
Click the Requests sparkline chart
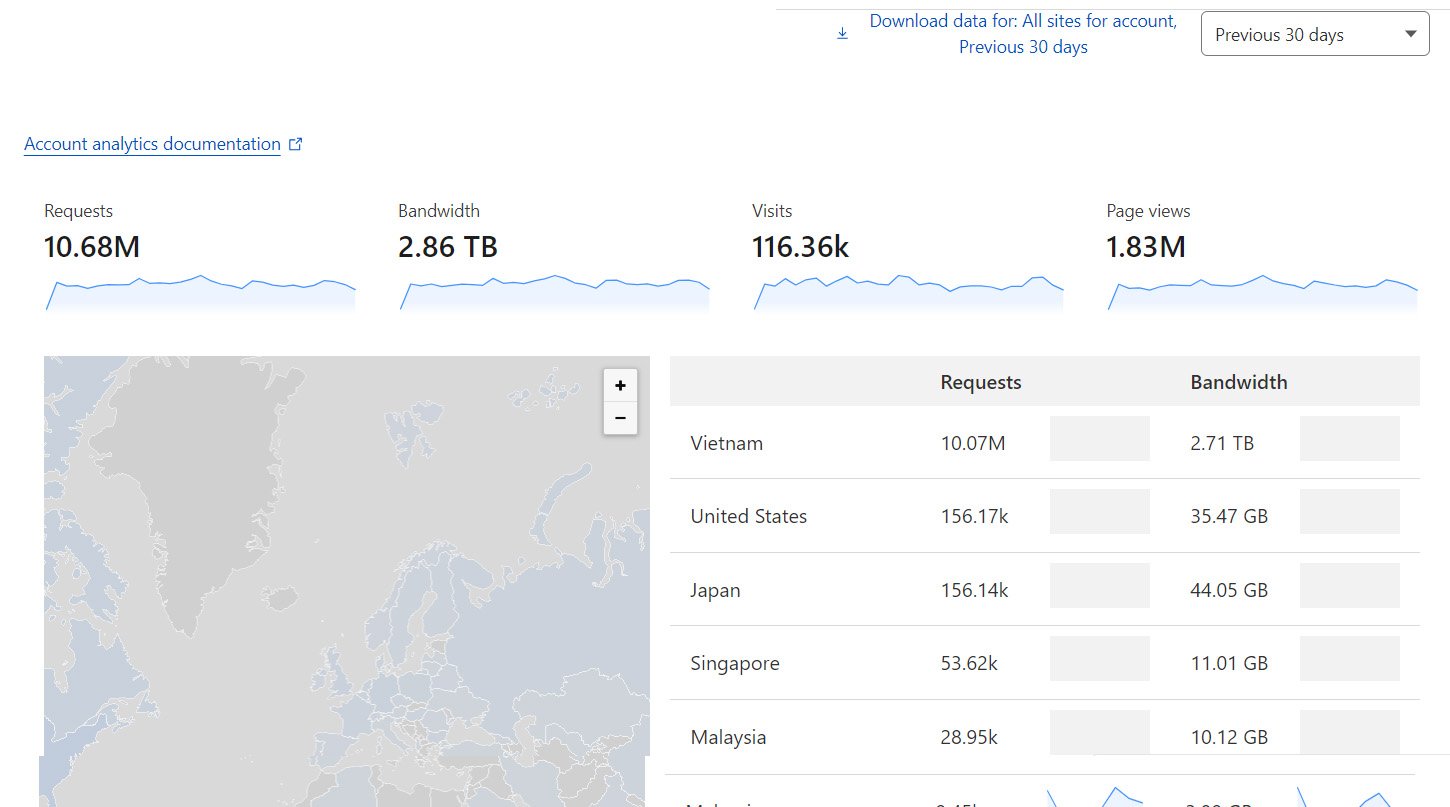pyautogui.click(x=200, y=293)
